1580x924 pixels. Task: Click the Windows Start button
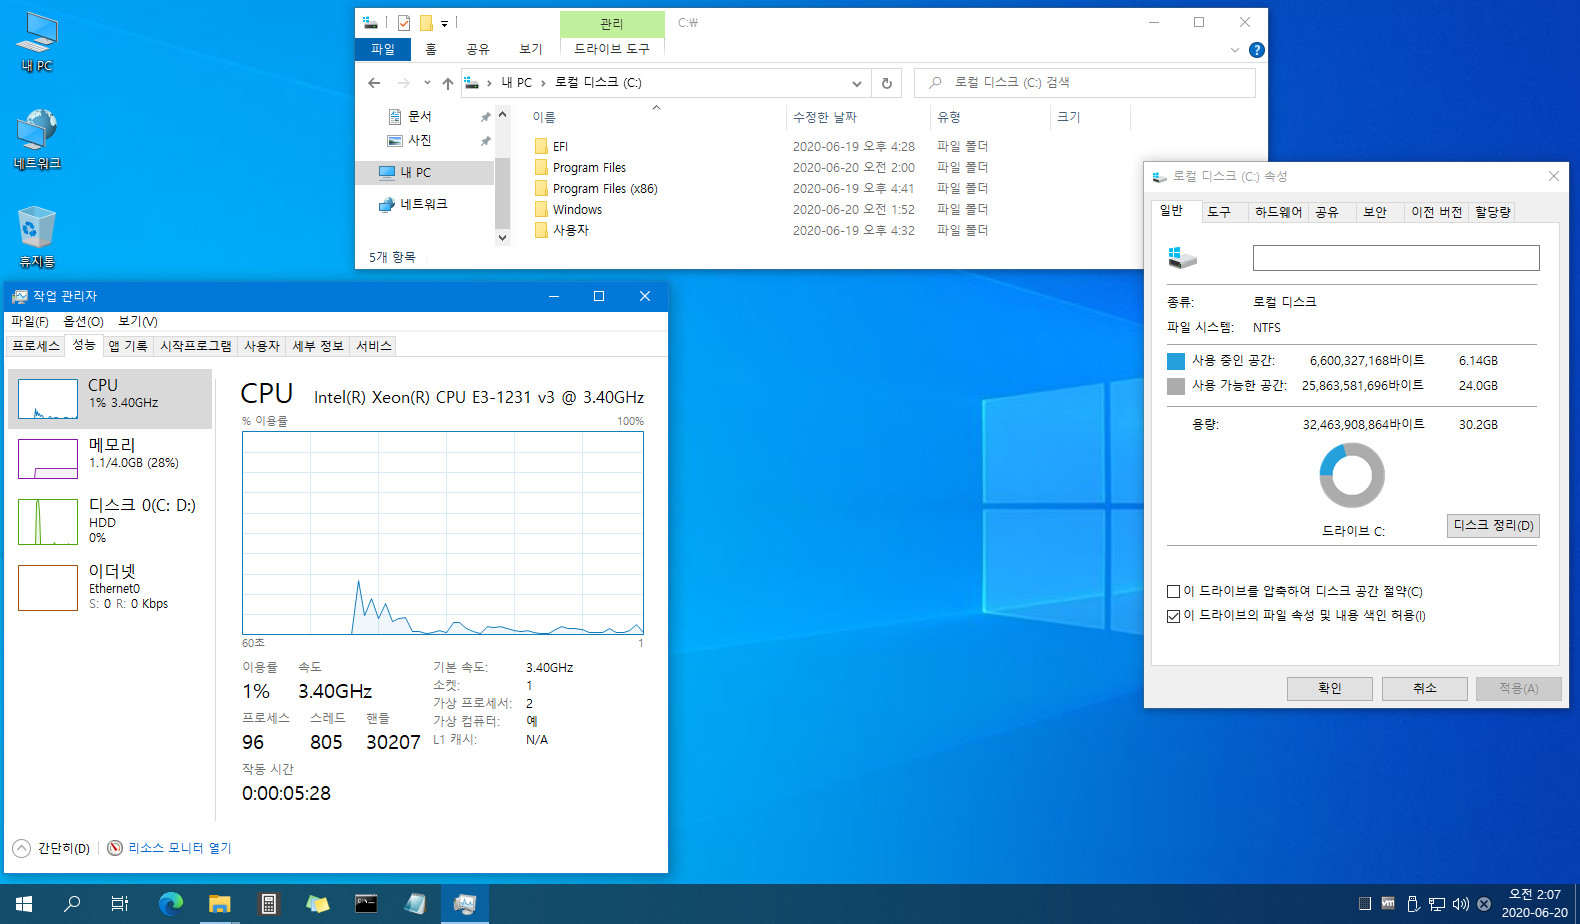tap(24, 904)
